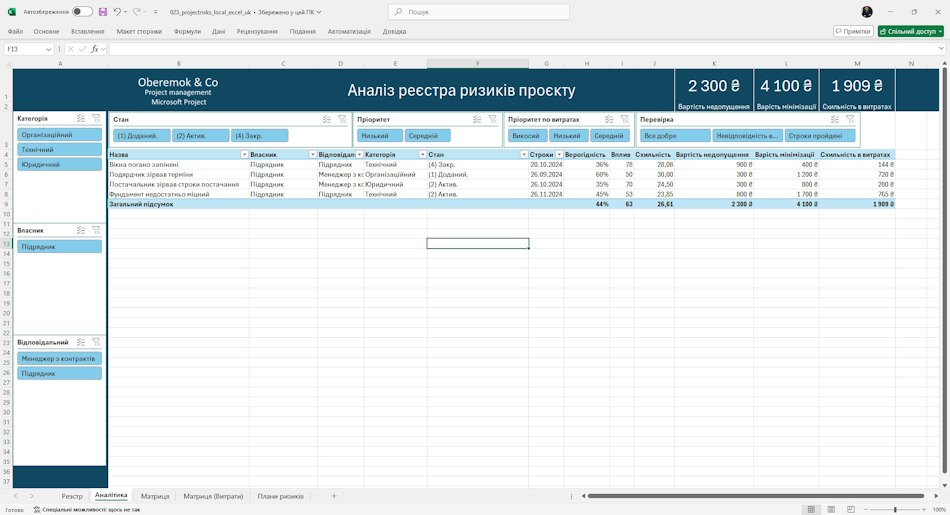
Task: Add a new sheet with plus icon
Action: (334, 496)
